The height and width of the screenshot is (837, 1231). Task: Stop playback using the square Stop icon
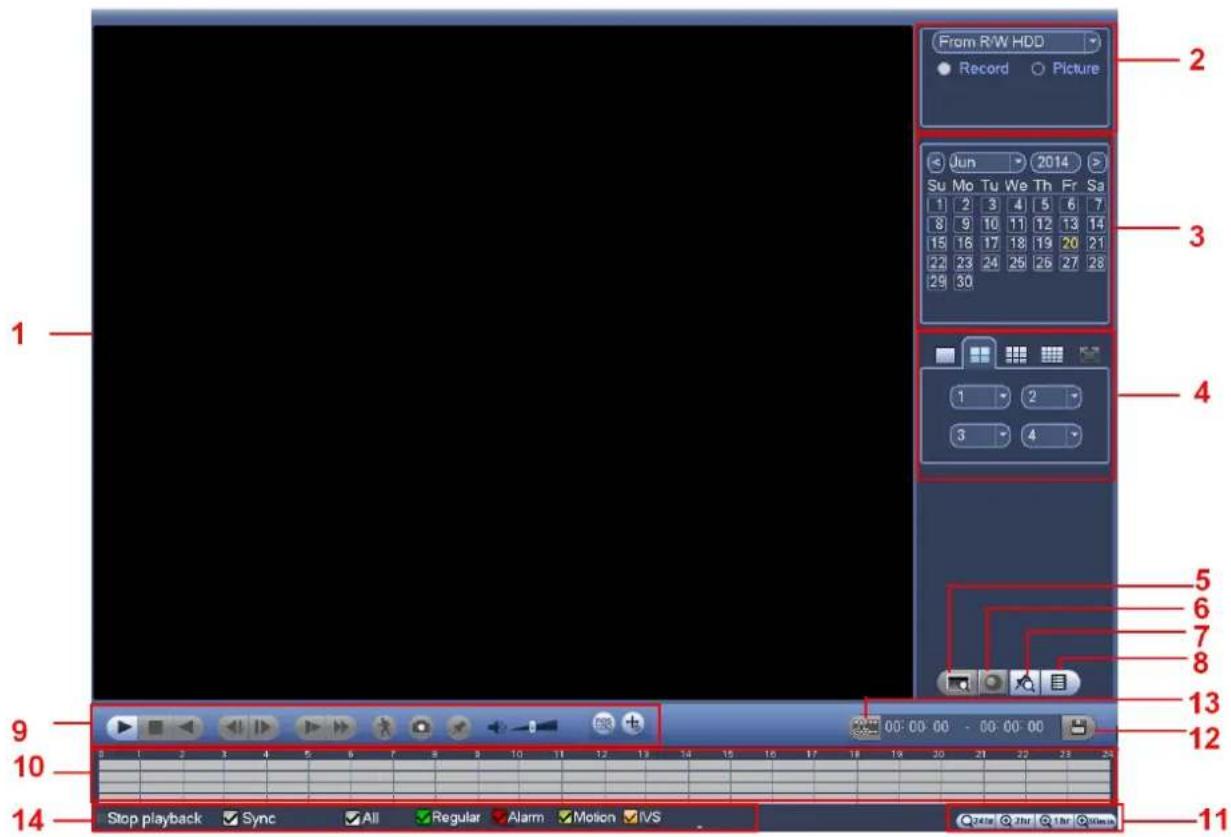pos(154,727)
